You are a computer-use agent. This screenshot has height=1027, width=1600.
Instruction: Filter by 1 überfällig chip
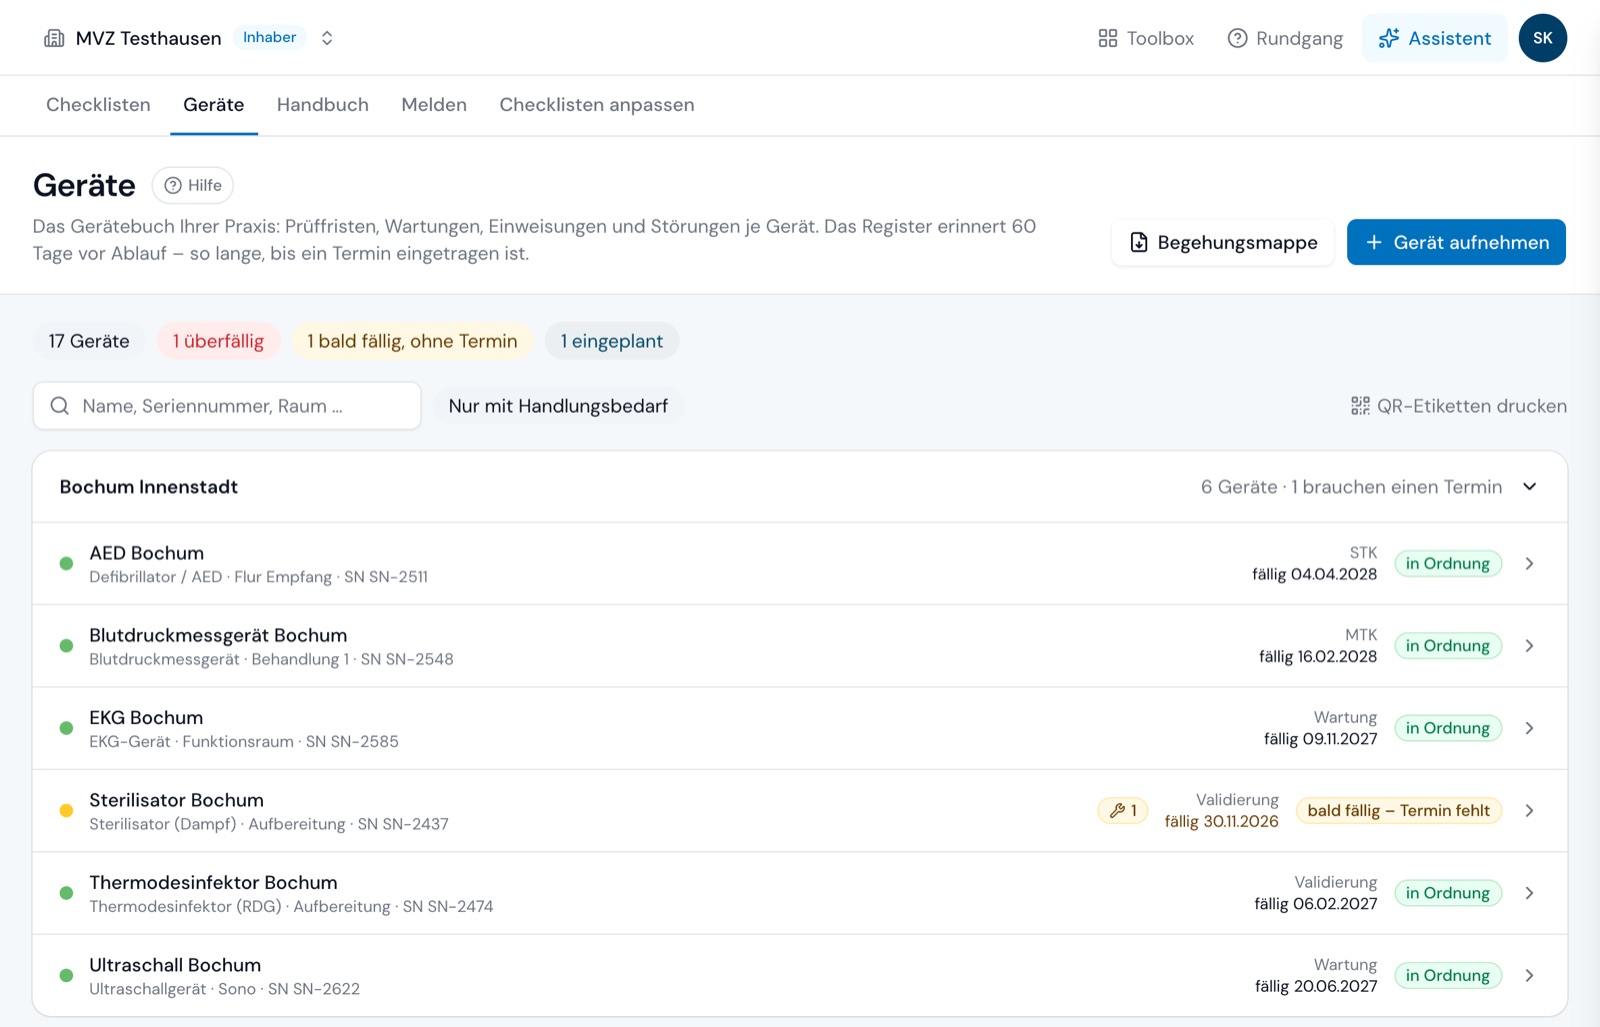coord(218,341)
